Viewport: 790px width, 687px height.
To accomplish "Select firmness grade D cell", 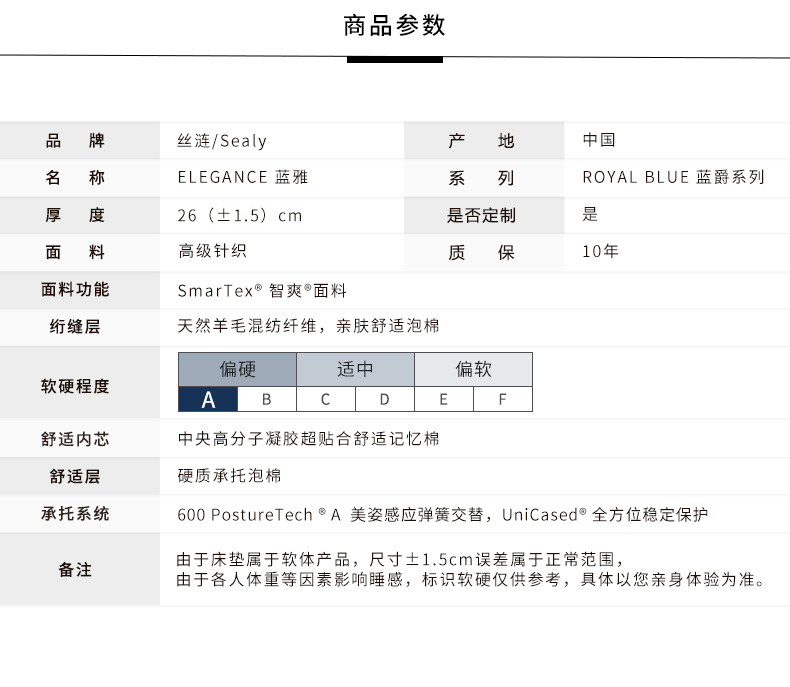I will point(385,399).
